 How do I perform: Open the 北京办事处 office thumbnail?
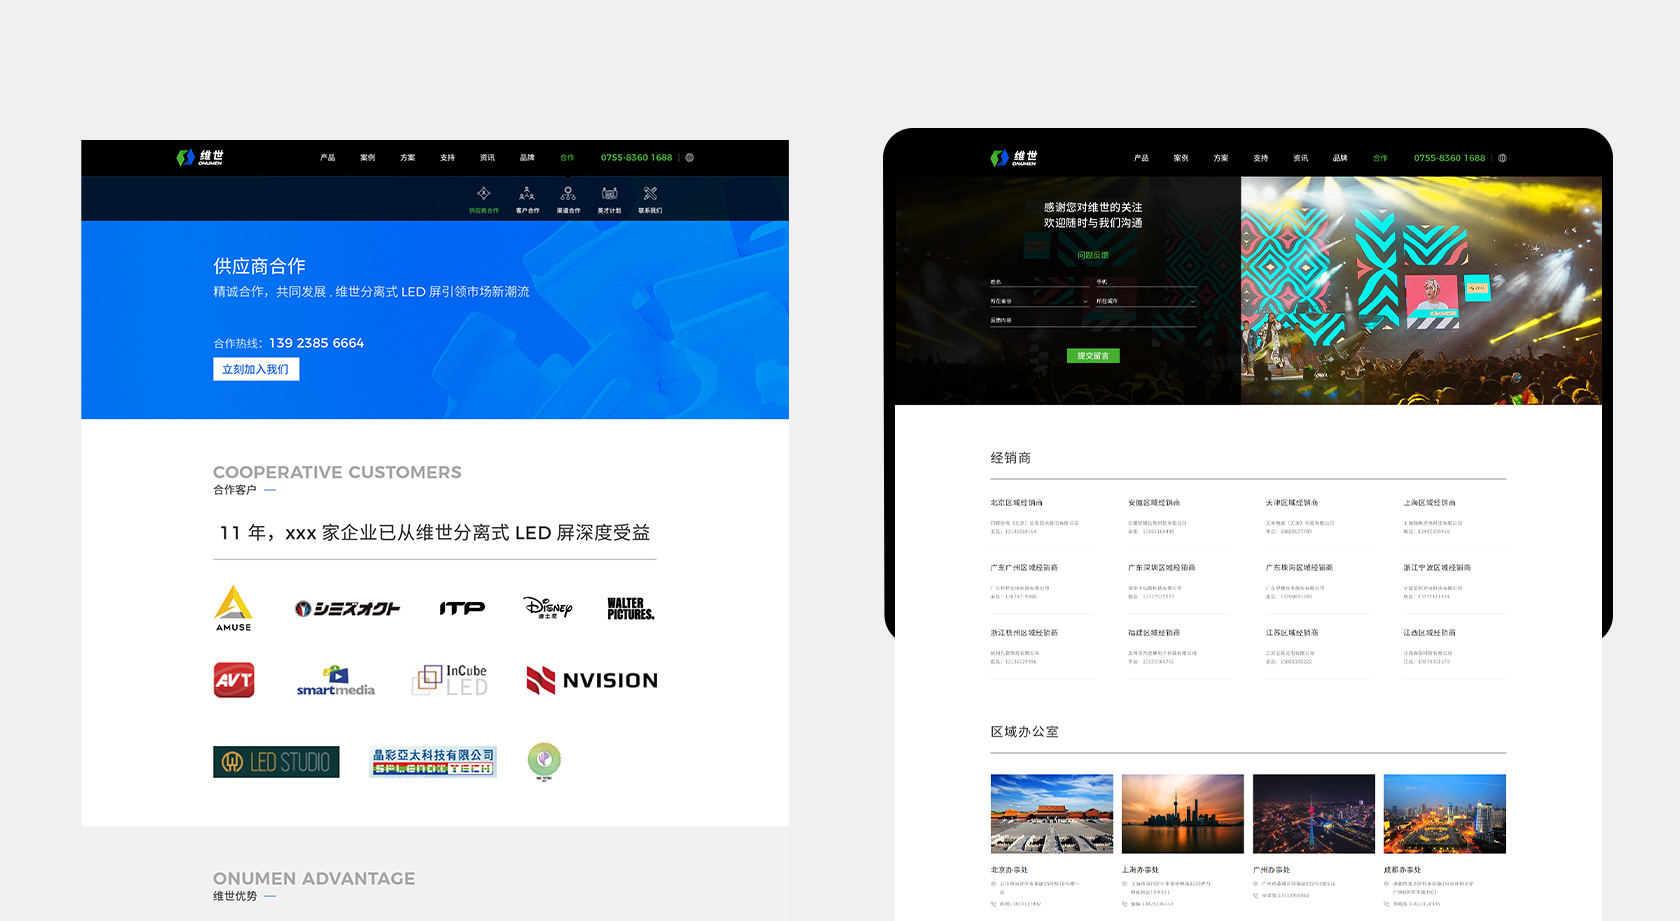(1051, 813)
